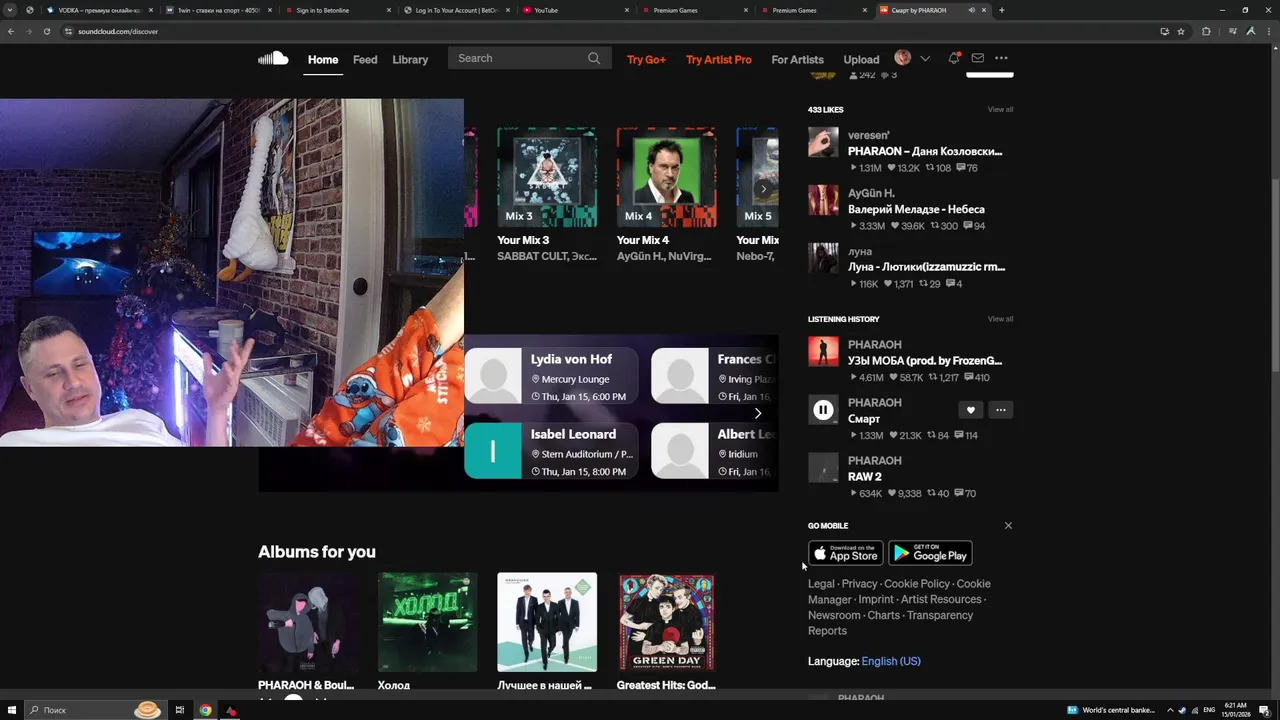Advance the events carousel with its arrow

click(x=757, y=413)
